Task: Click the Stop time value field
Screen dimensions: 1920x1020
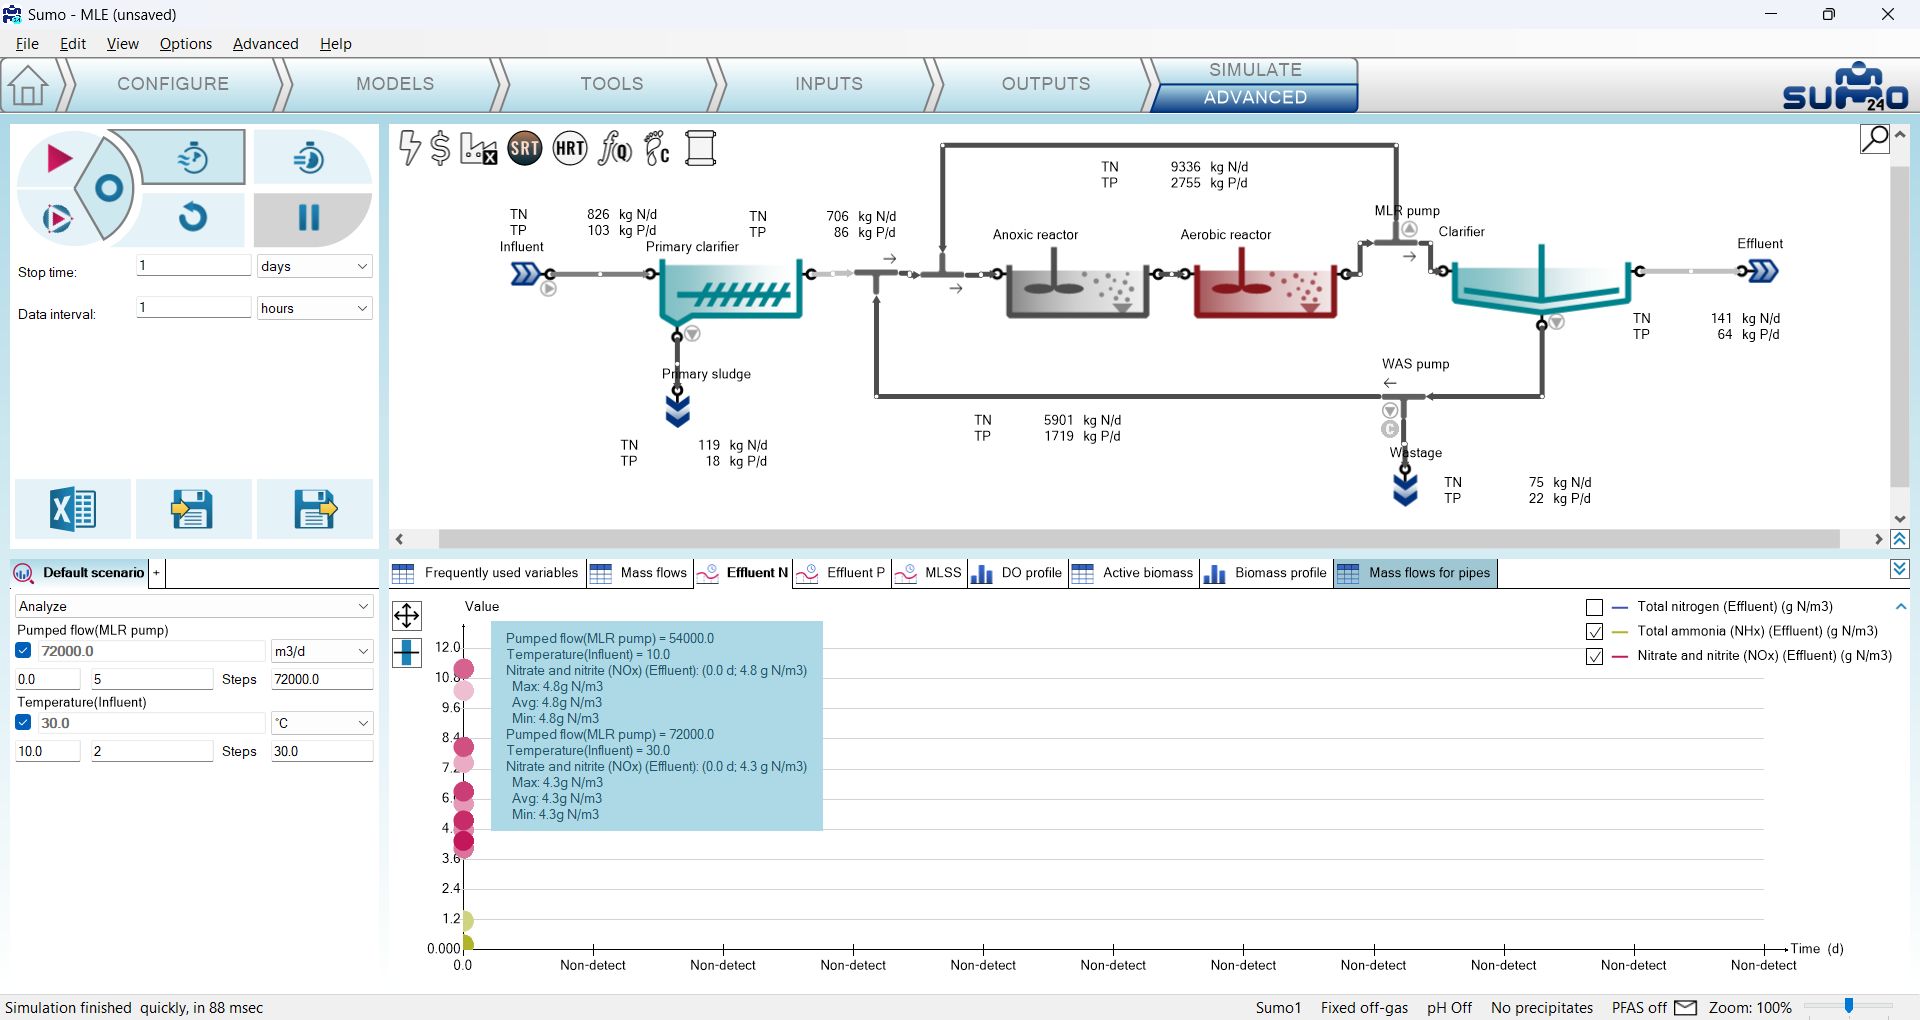Action: click(x=193, y=265)
